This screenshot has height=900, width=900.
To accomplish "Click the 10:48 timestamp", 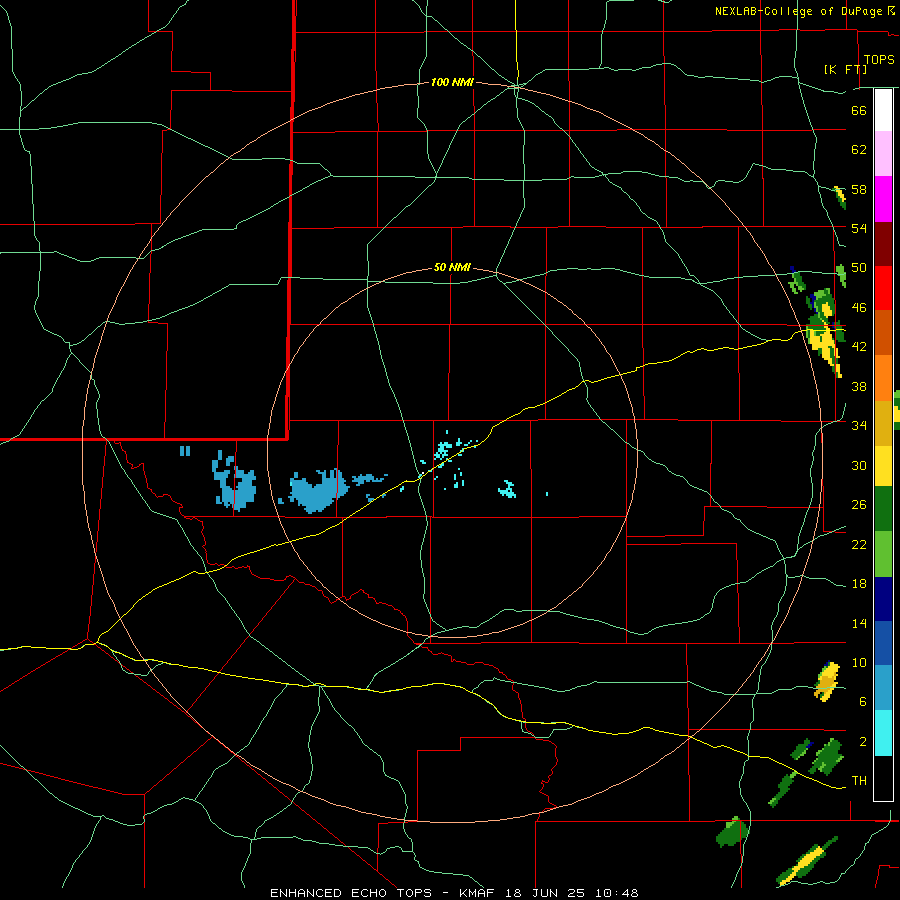I will (616, 893).
